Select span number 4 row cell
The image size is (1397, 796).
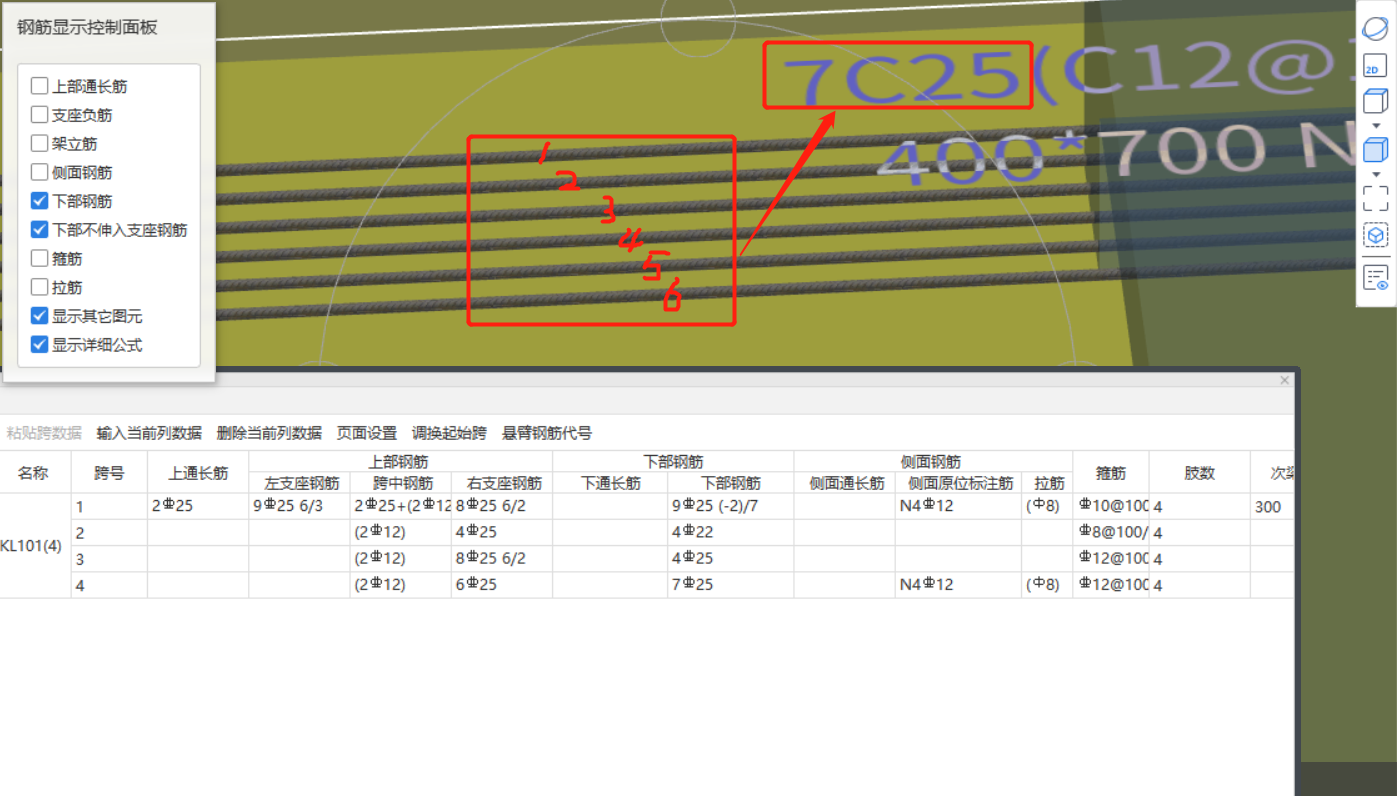(x=109, y=585)
